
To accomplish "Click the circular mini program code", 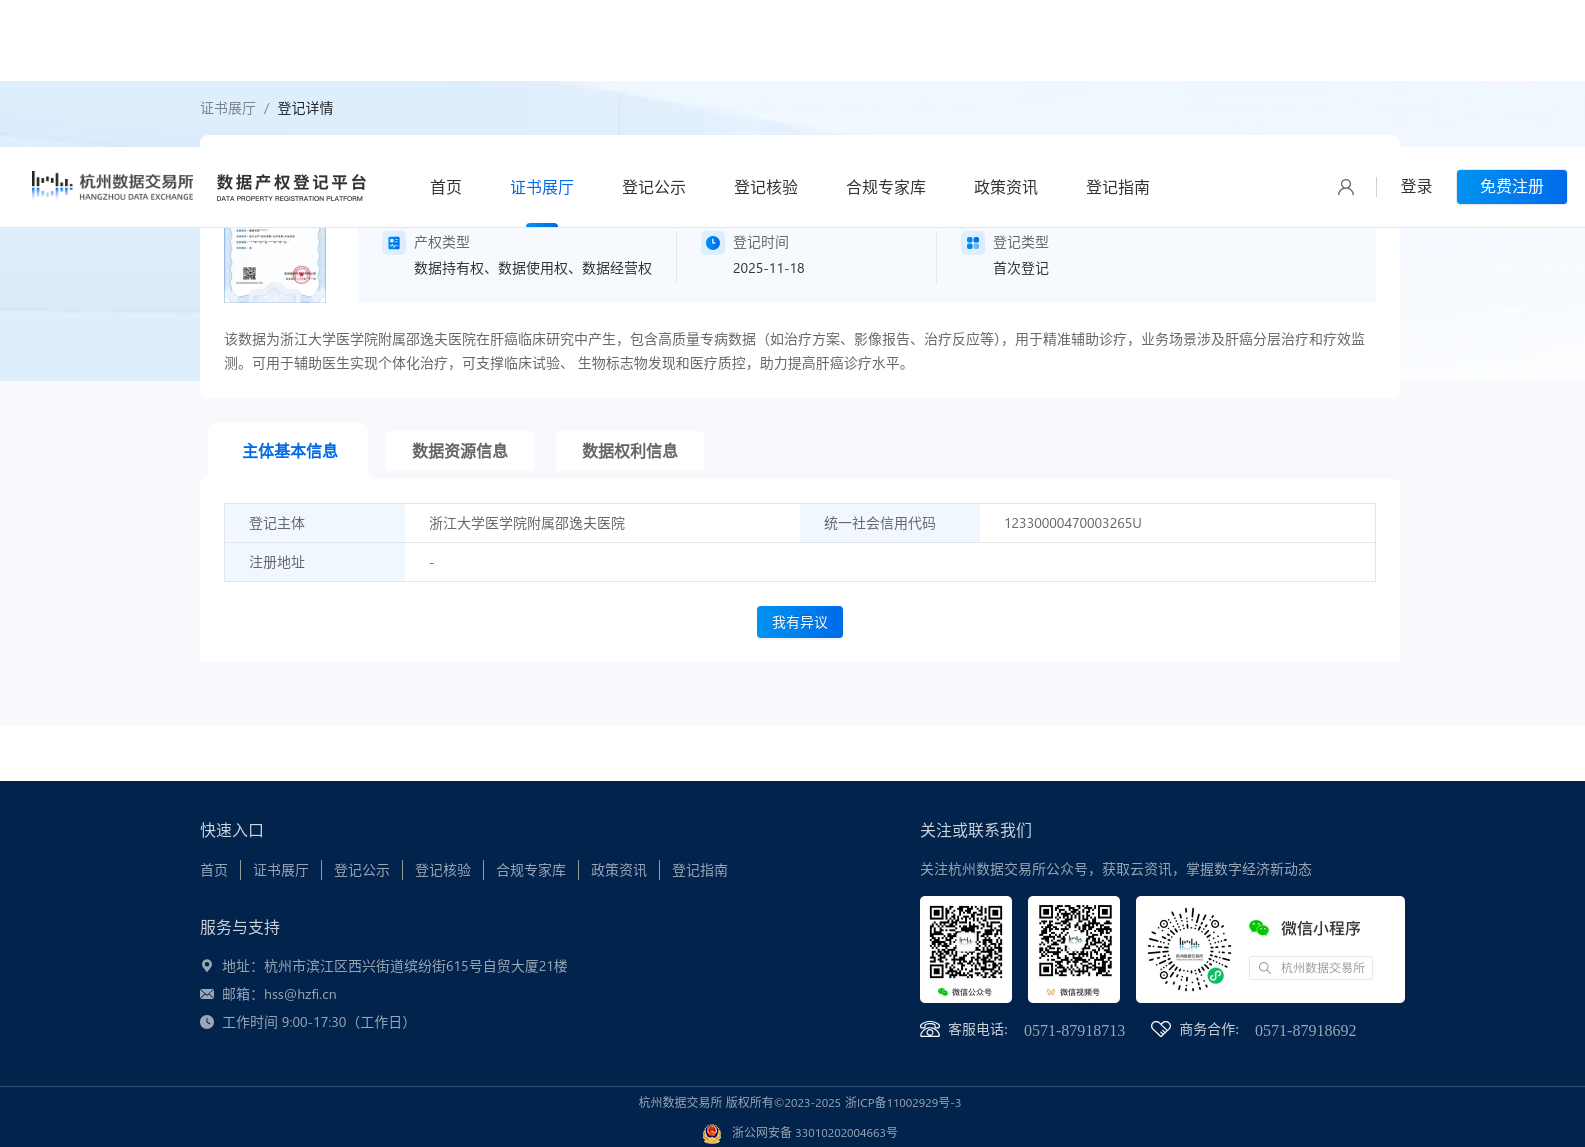I will coord(1189,949).
